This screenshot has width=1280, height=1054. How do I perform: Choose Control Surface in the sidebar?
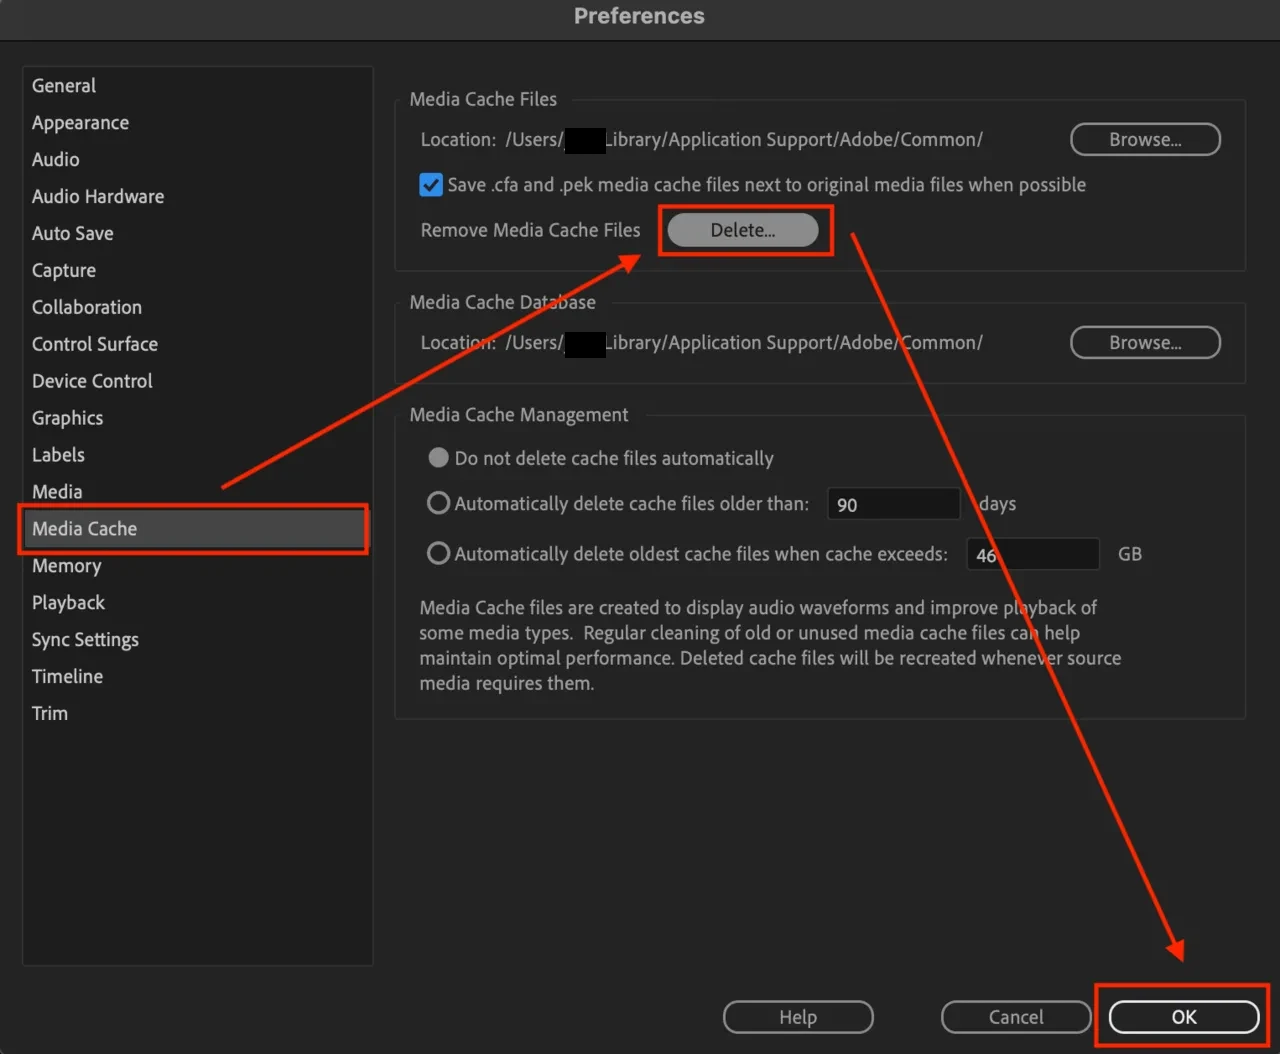coord(95,345)
